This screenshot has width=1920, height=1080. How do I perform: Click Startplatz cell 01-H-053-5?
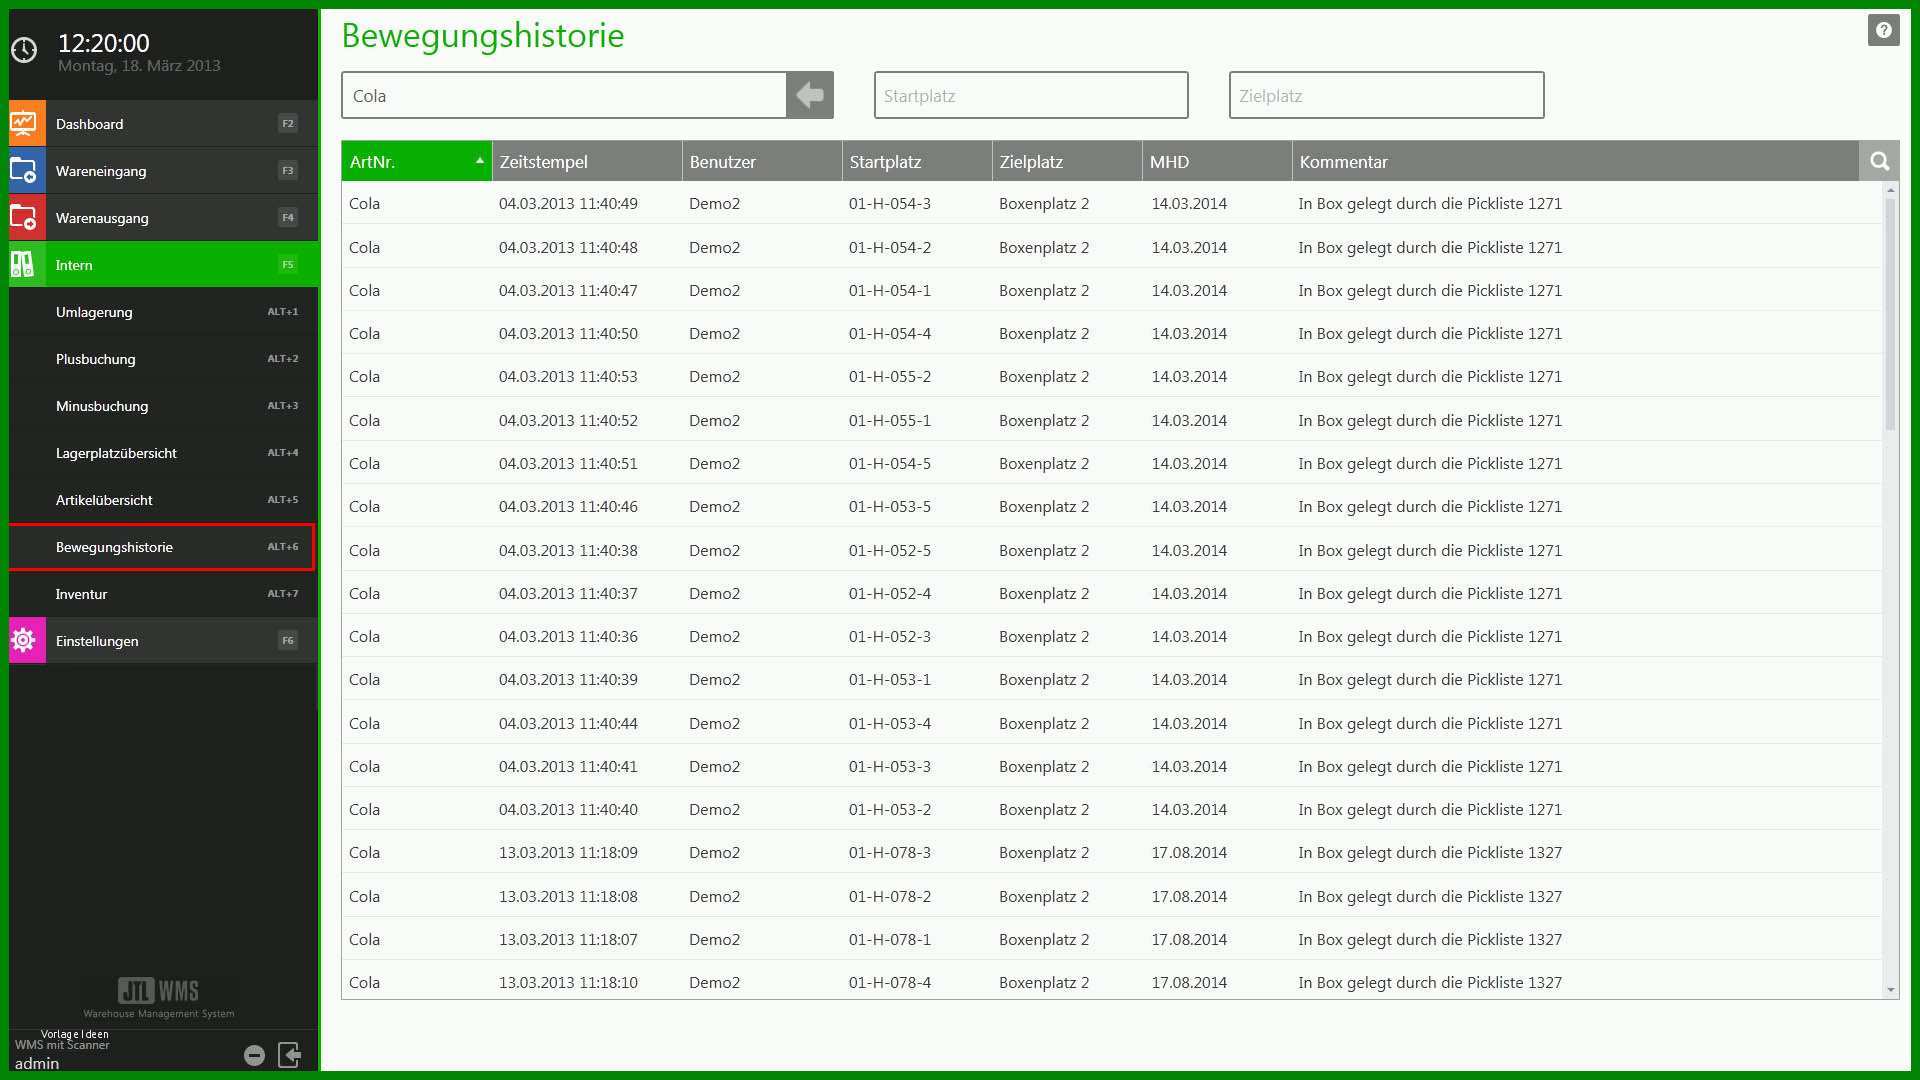(x=889, y=506)
